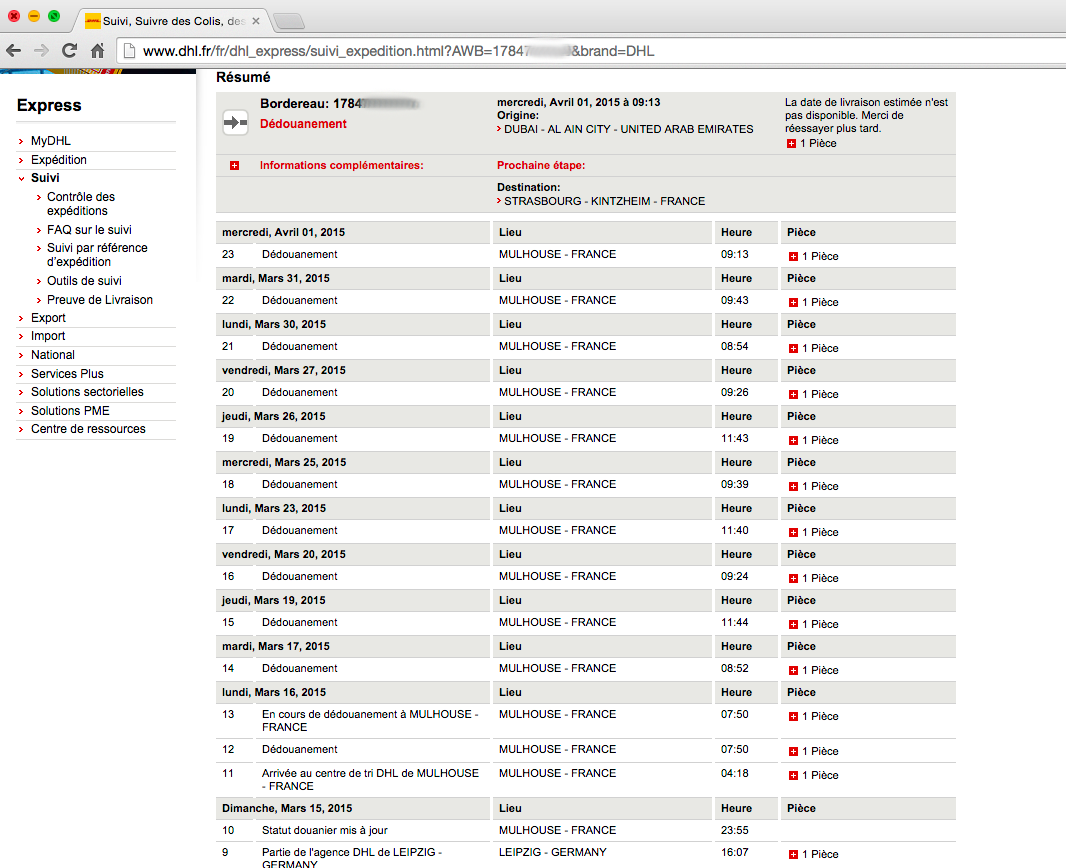Image resolution: width=1066 pixels, height=868 pixels.
Task: Click the Résumé heading
Action: [243, 77]
